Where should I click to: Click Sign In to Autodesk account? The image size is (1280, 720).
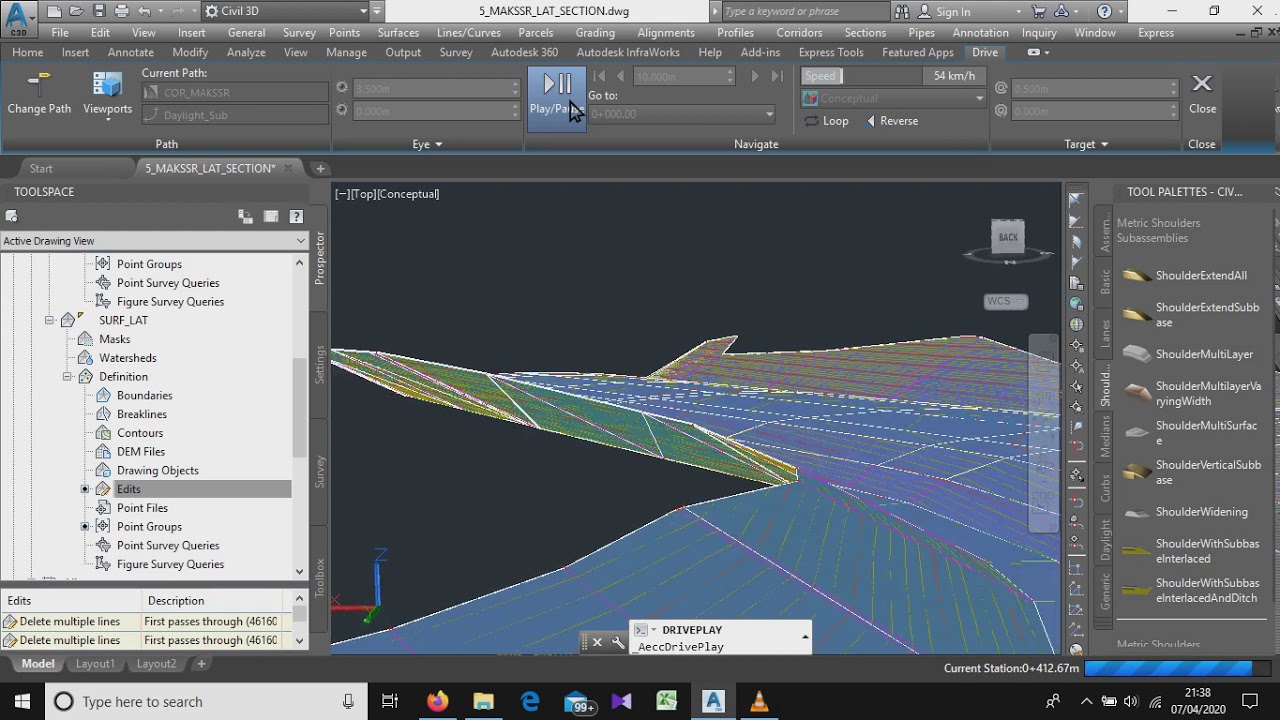pos(944,12)
